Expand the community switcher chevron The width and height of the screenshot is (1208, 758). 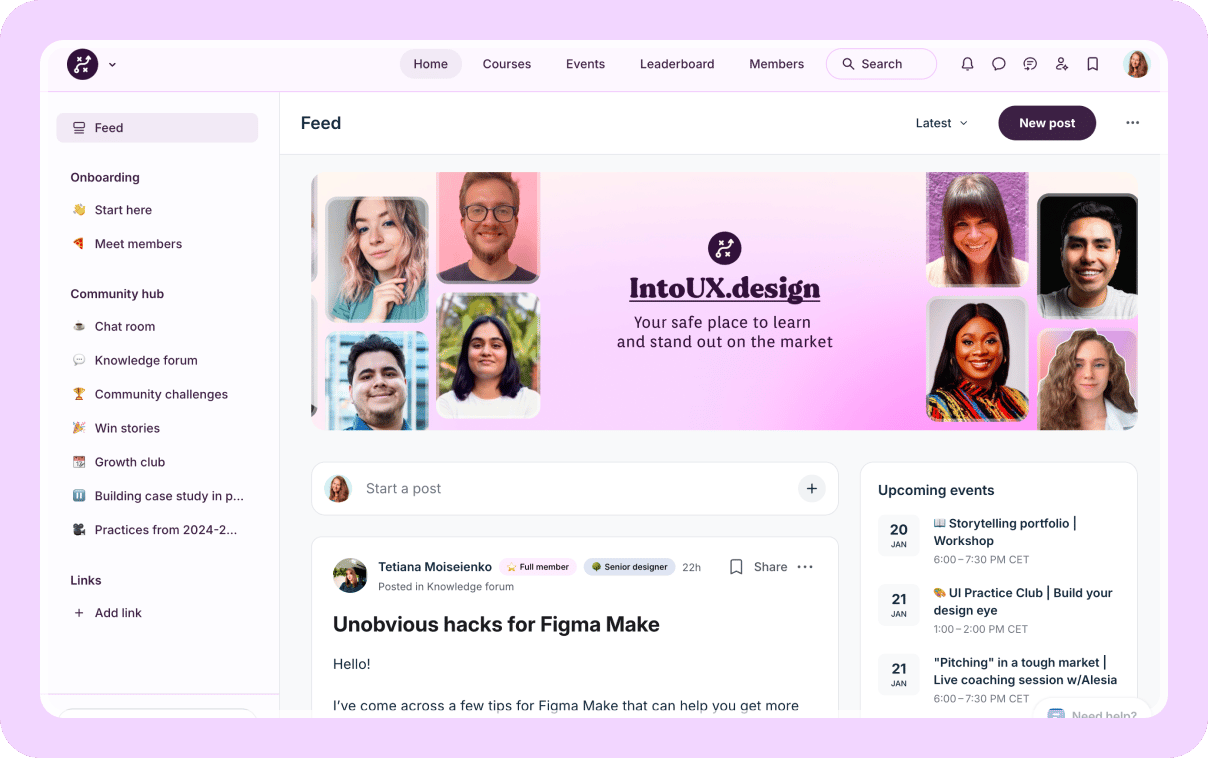tap(112, 65)
